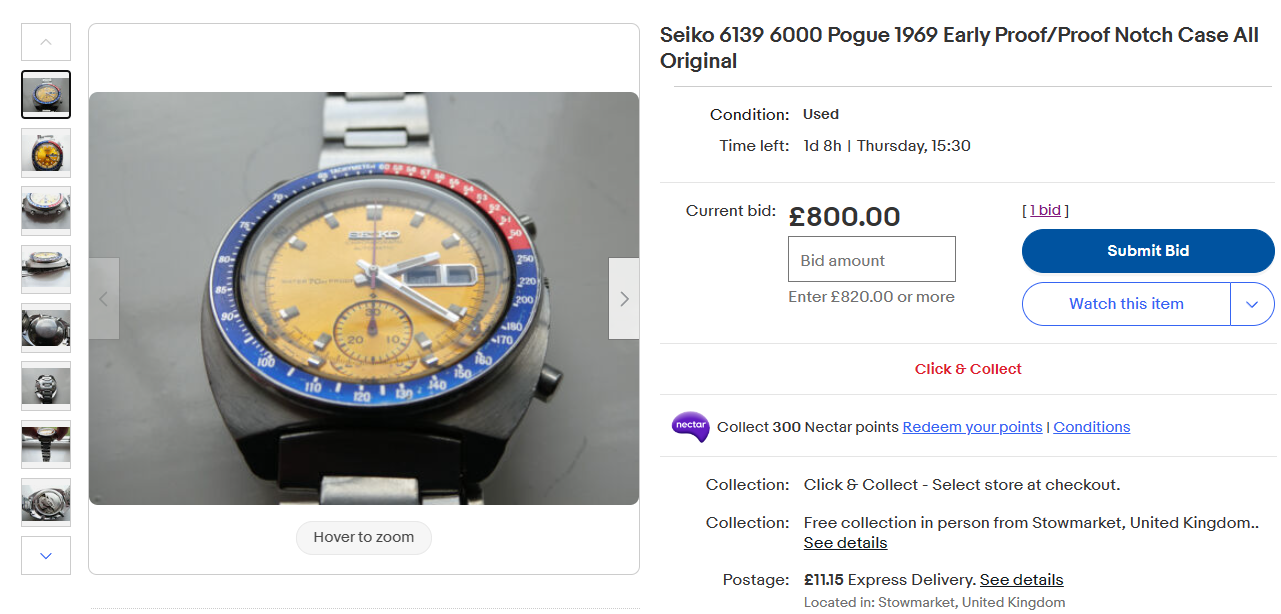Click Watch this item button

click(1126, 304)
